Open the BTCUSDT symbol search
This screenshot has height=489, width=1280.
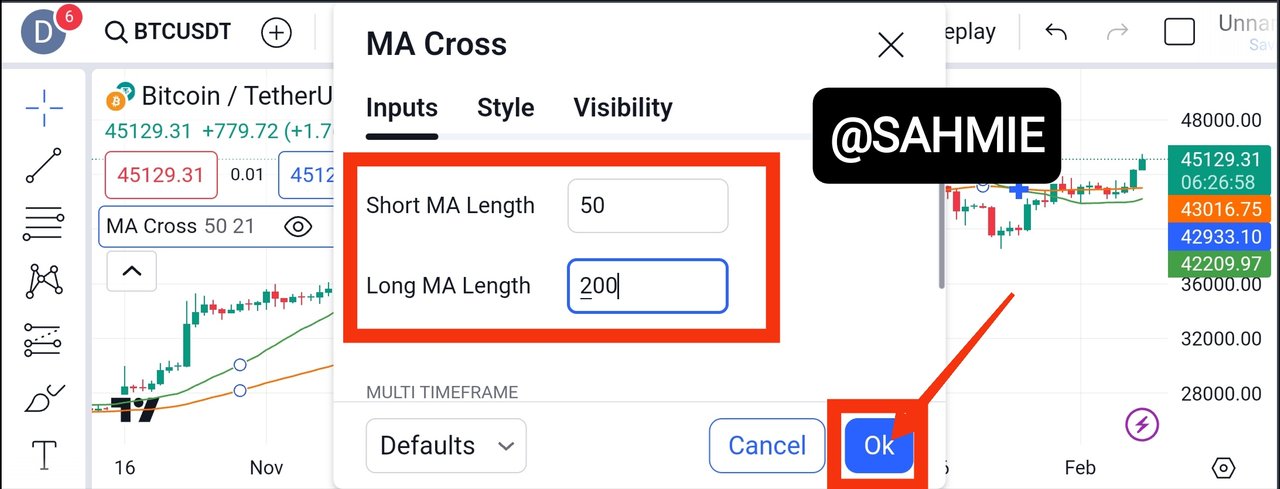coord(168,32)
